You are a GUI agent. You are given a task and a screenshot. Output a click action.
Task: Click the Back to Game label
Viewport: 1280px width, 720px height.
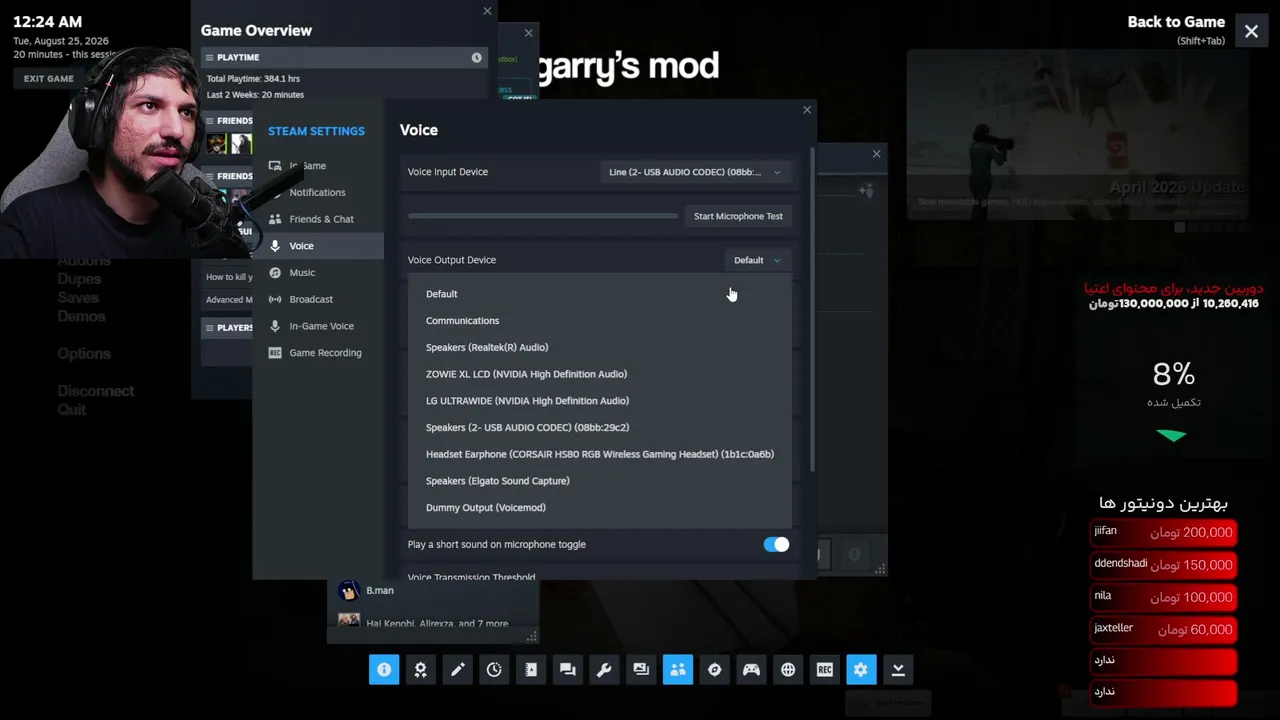(x=1176, y=22)
